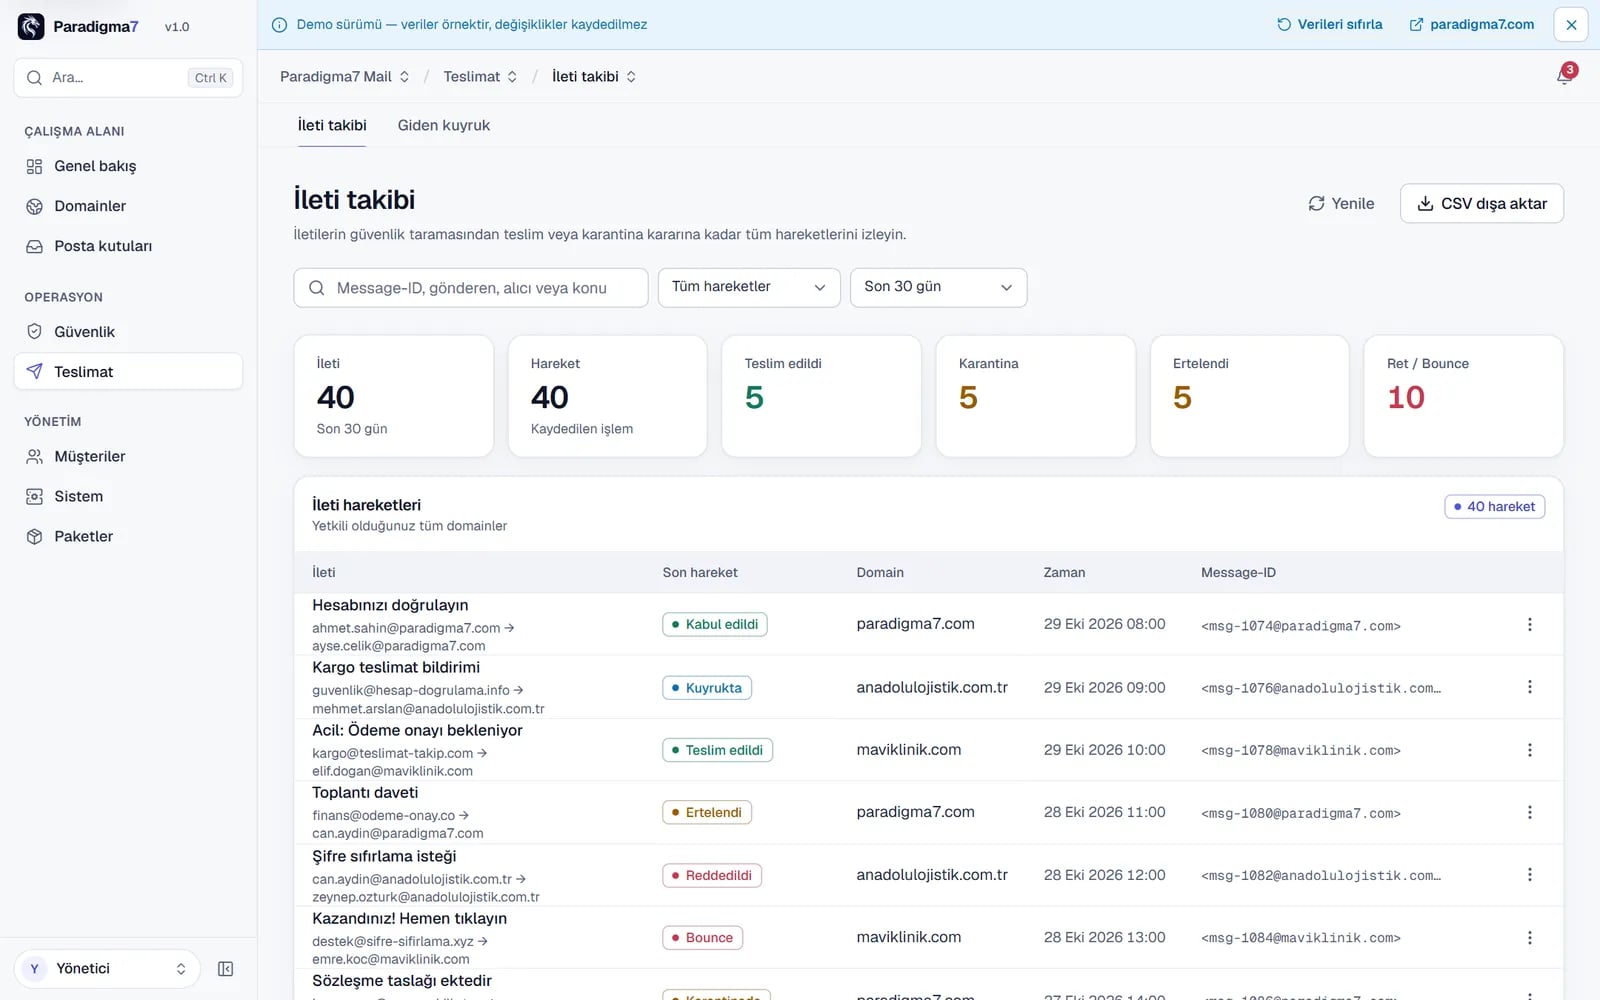Screen dimensions: 1600x1000
Task: Expand the Tüm hareketler filter dropdown
Action: tap(749, 287)
